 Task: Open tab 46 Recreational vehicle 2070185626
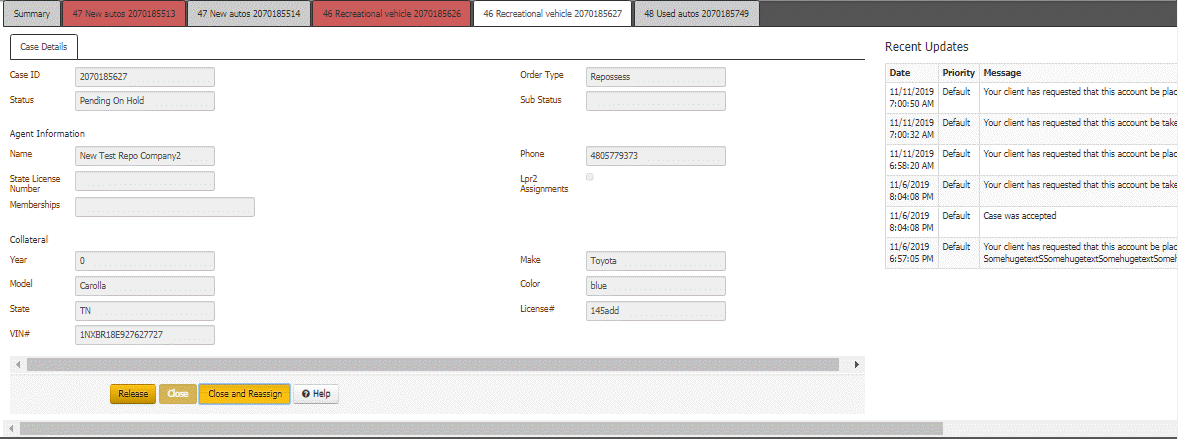click(x=391, y=14)
